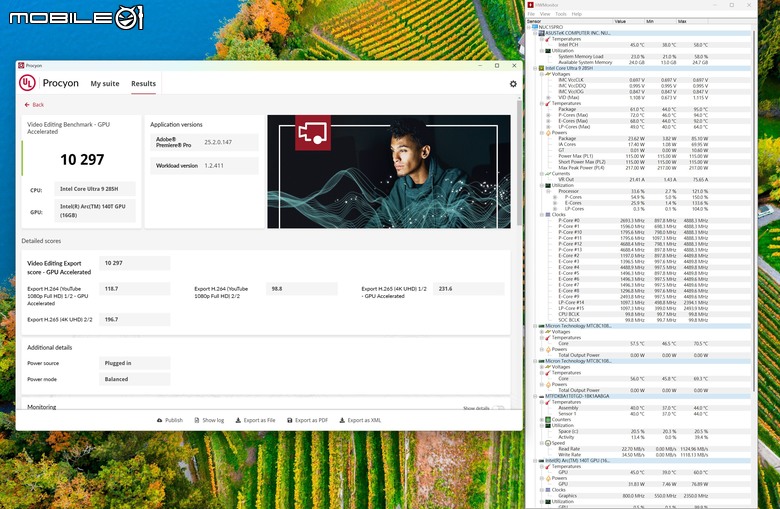Click Utilization icon above System Memory Load
The image size is (780, 509).
coord(548,51)
